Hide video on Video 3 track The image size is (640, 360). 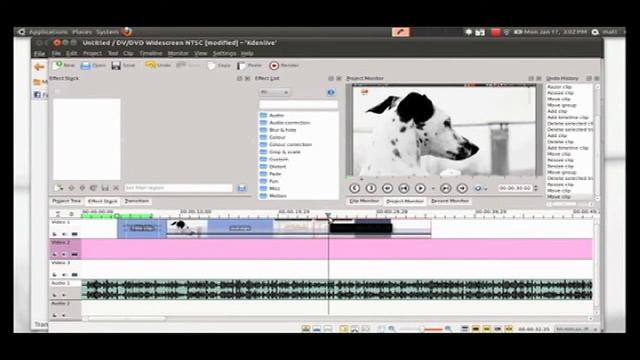(x=74, y=275)
